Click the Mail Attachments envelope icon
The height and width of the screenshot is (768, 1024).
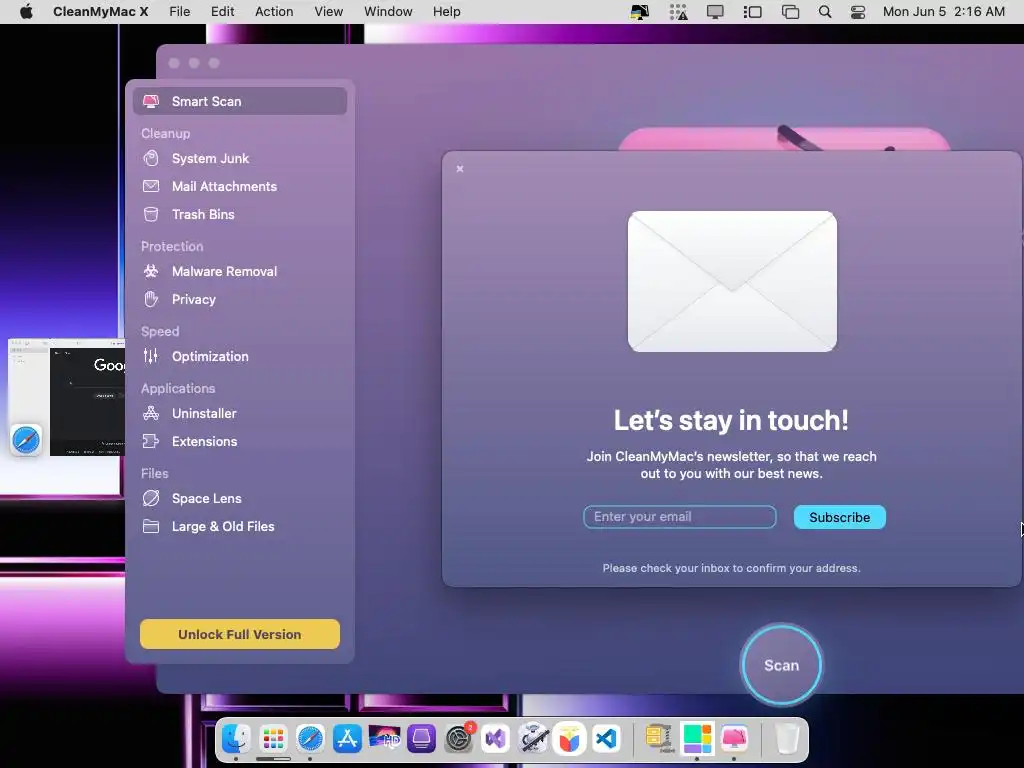click(151, 186)
